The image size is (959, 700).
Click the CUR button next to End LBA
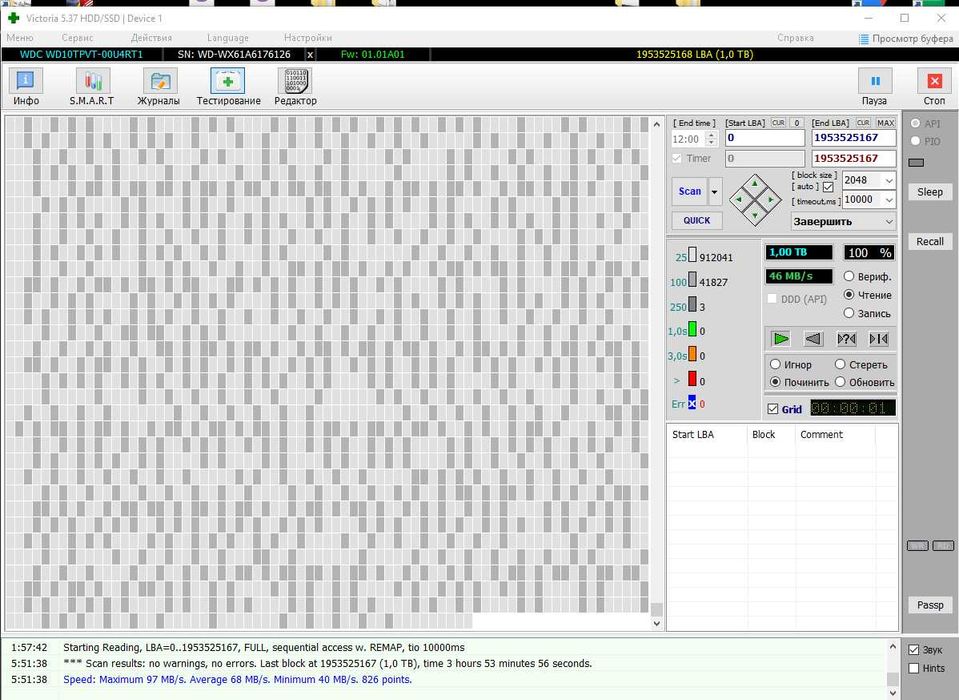click(x=863, y=123)
